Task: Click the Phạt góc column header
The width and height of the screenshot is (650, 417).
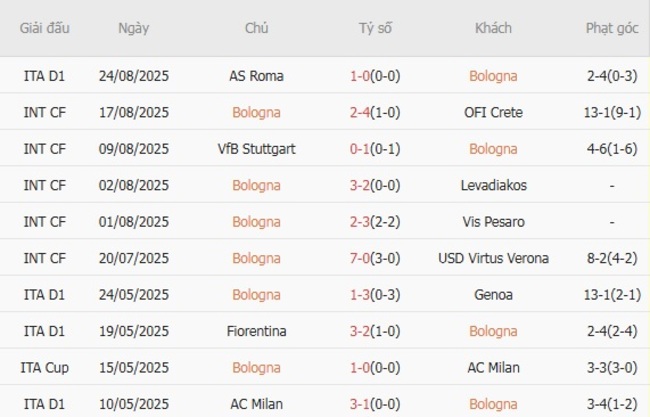Action: [611, 29]
